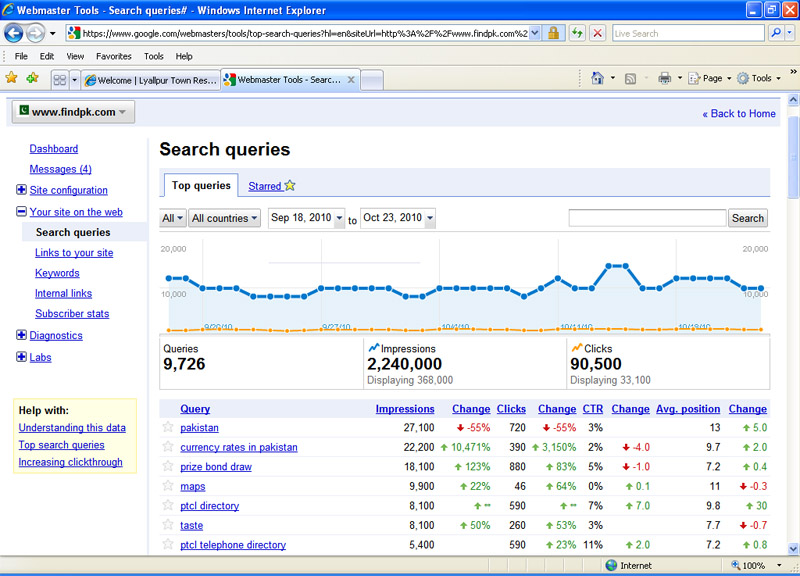
Task: Open the Keywords sidebar link
Action: [57, 273]
